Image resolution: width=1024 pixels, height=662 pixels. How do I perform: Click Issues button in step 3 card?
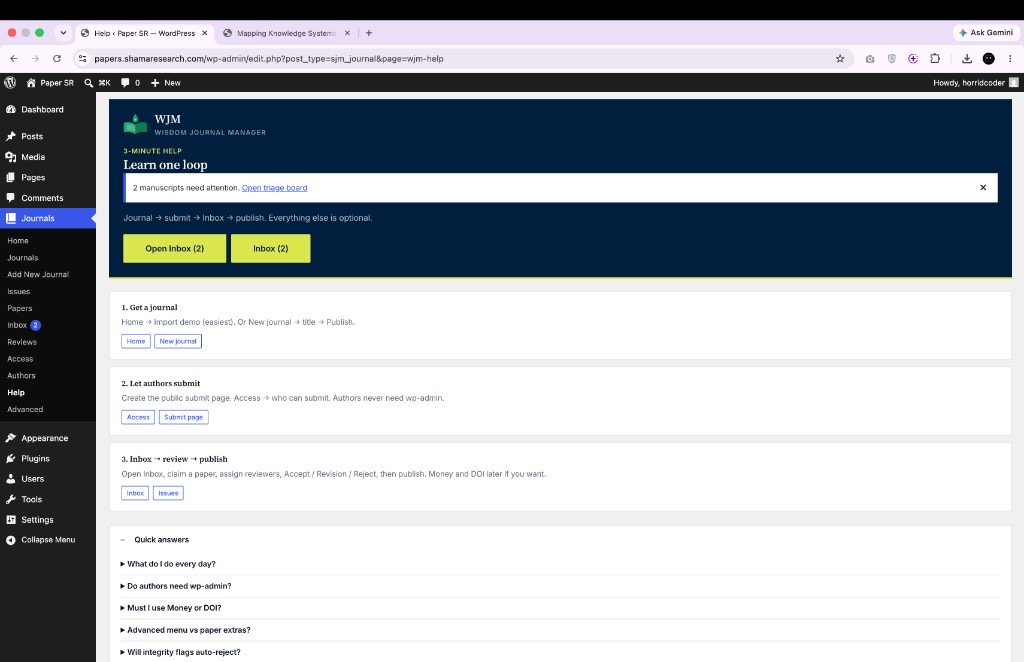[x=168, y=493]
